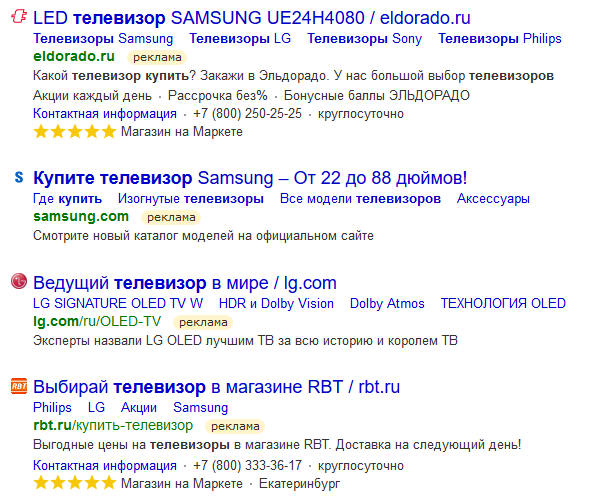595x500 pixels.
Task: Open Ведущий телевизор в мире lg.com result
Action: [x=185, y=283]
